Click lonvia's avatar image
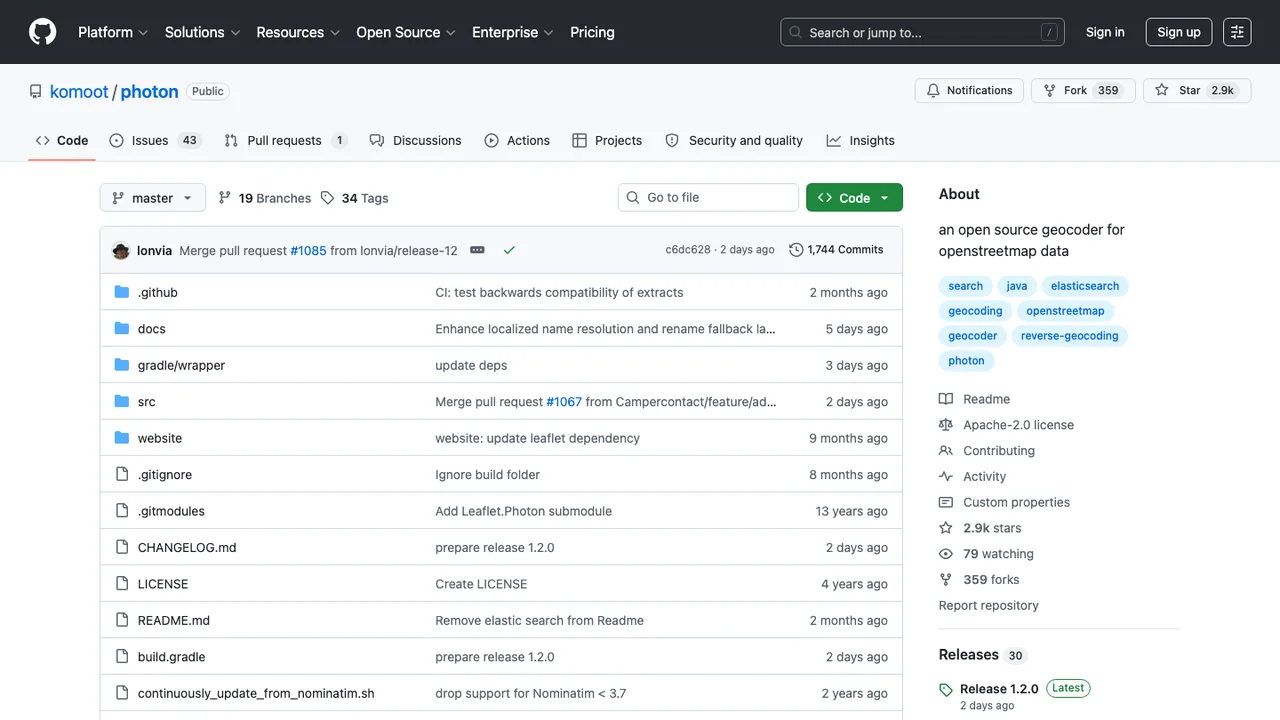1280x720 pixels. 121,250
